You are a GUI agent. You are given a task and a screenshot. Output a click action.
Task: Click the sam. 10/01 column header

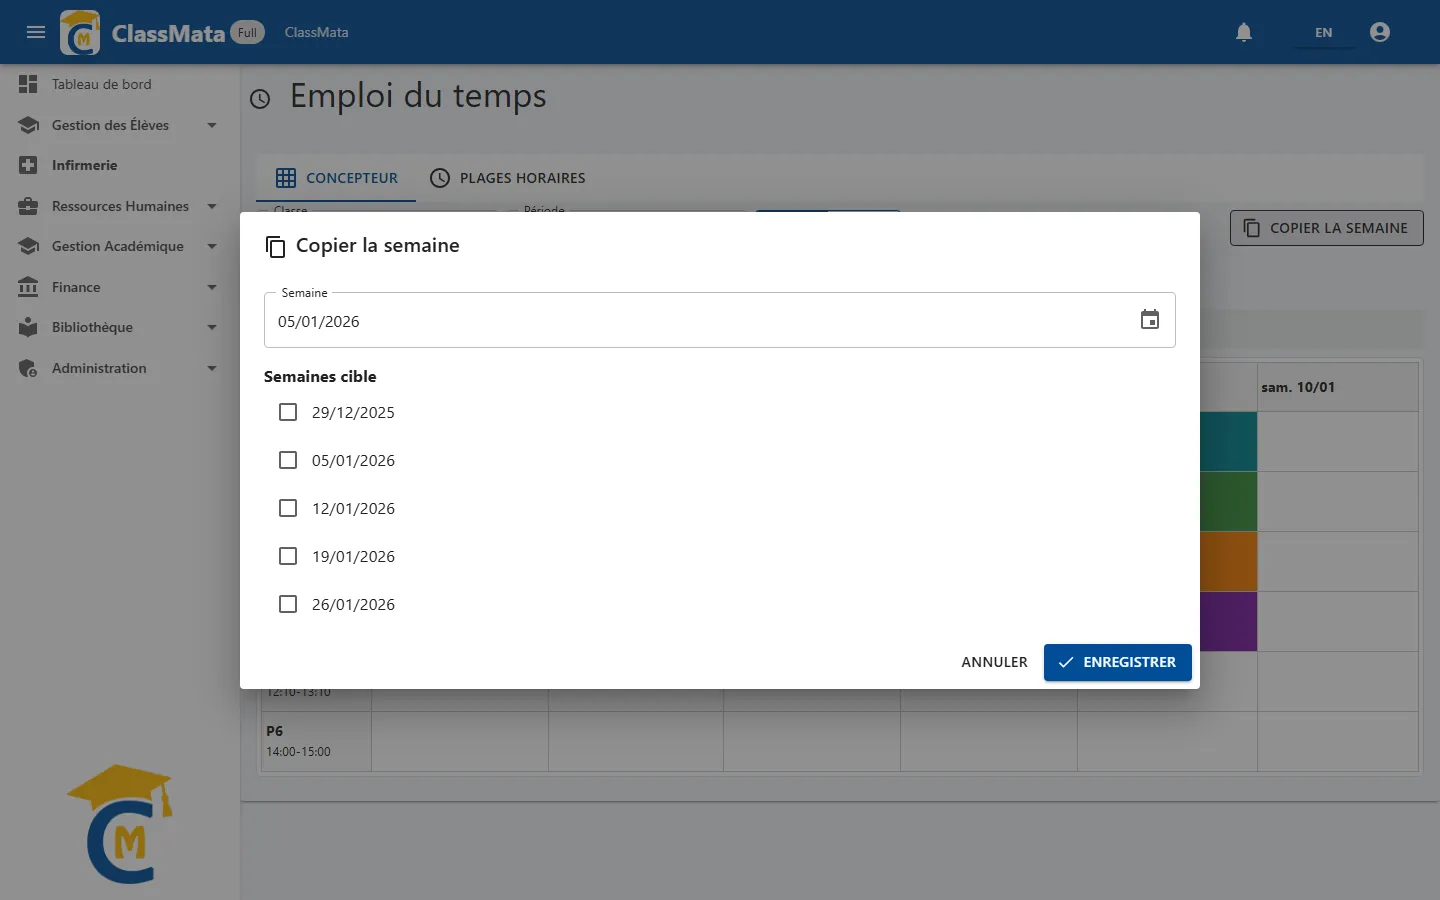pos(1337,387)
